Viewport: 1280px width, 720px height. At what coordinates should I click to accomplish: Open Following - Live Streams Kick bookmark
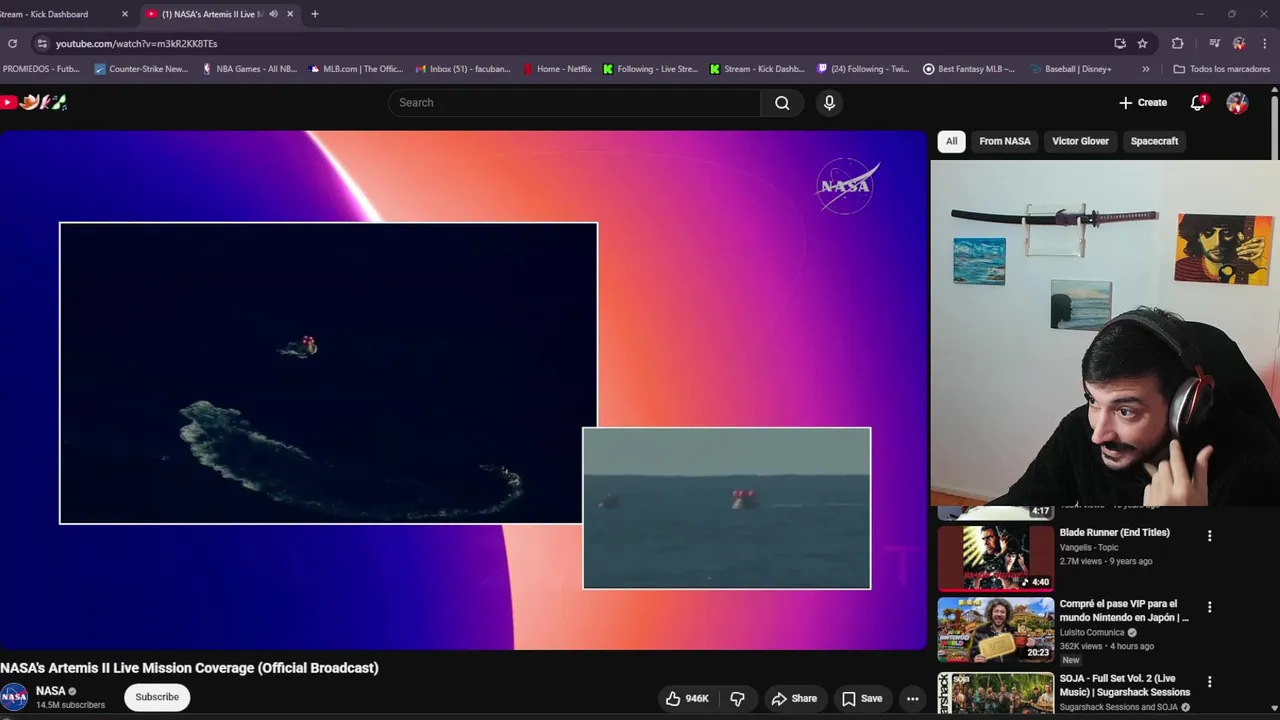pos(650,69)
